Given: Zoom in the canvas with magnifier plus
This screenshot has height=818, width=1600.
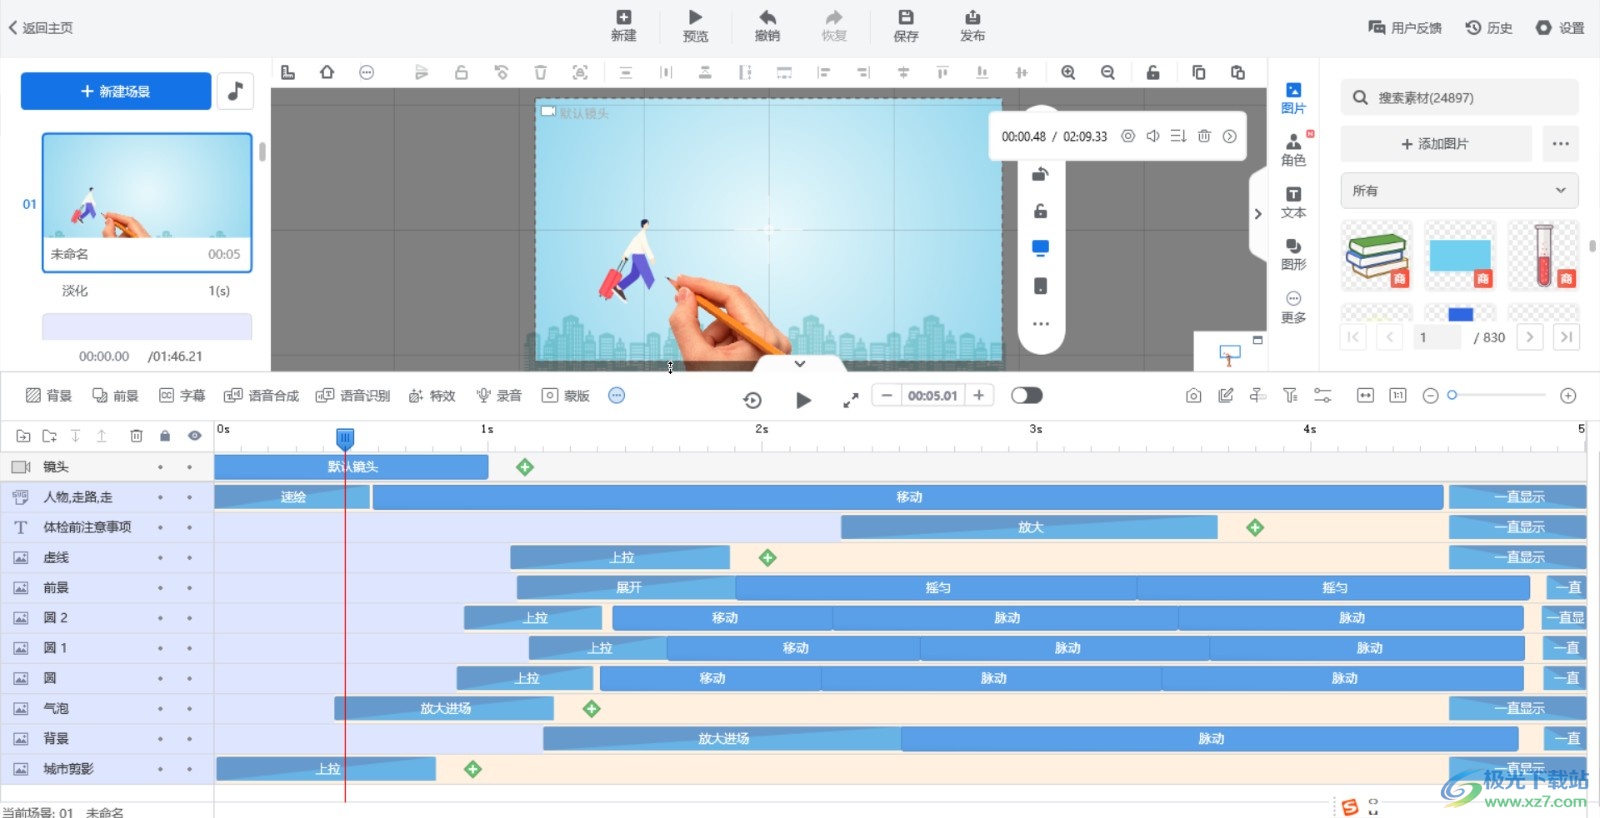Looking at the screenshot, I should pyautogui.click(x=1068, y=72).
